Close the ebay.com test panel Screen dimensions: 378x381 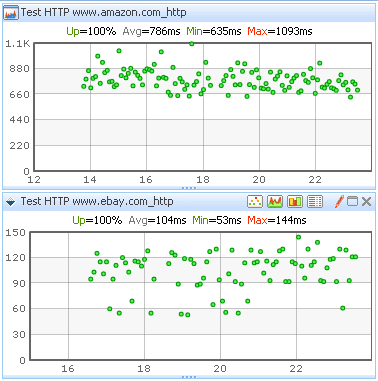[x=367, y=202]
